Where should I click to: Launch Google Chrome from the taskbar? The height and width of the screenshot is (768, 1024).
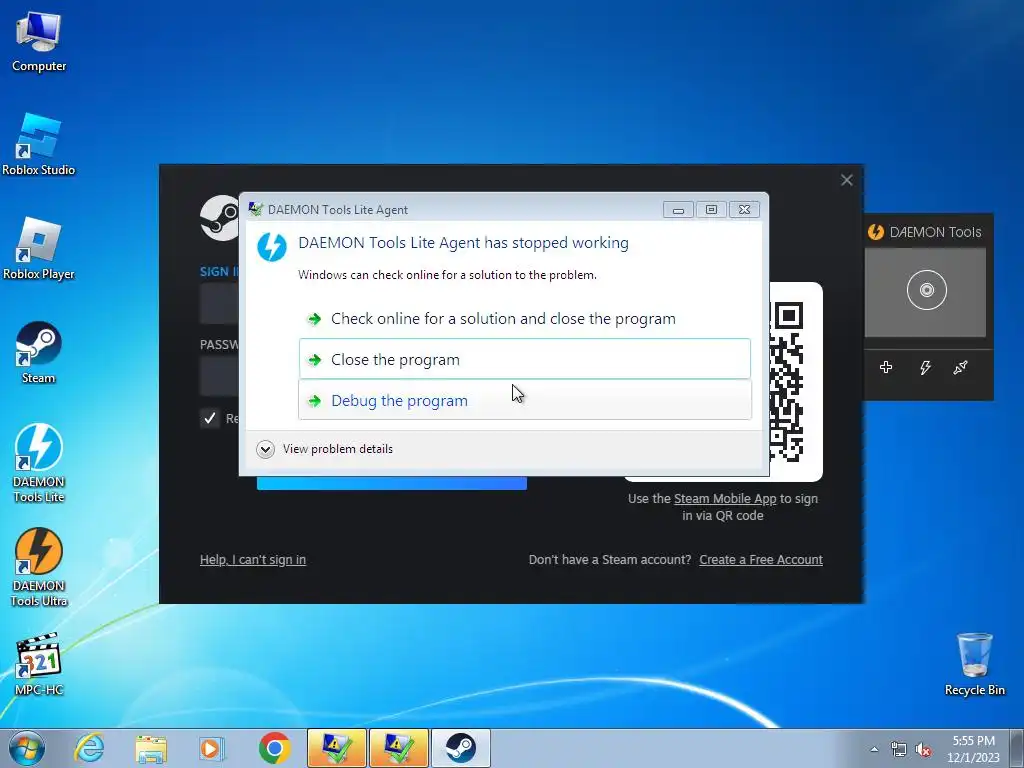[274, 748]
